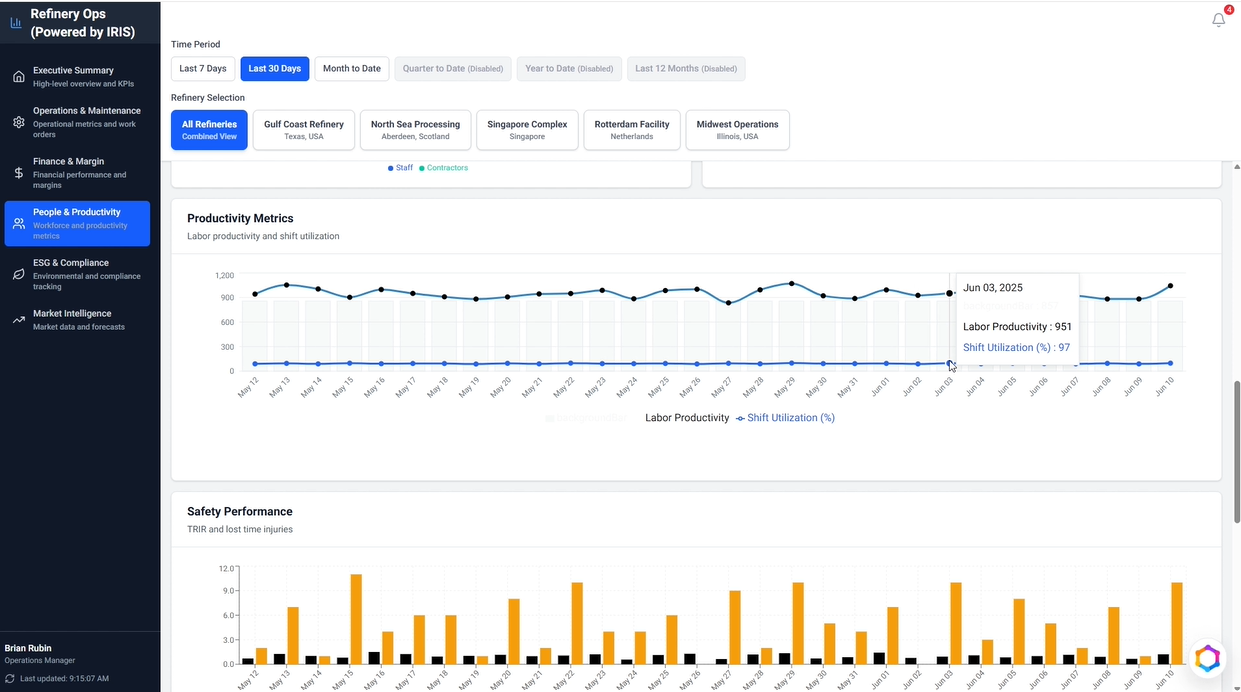Click Labor productivity and shift utilization subtitle
The width and height of the screenshot is (1241, 692).
pos(263,236)
